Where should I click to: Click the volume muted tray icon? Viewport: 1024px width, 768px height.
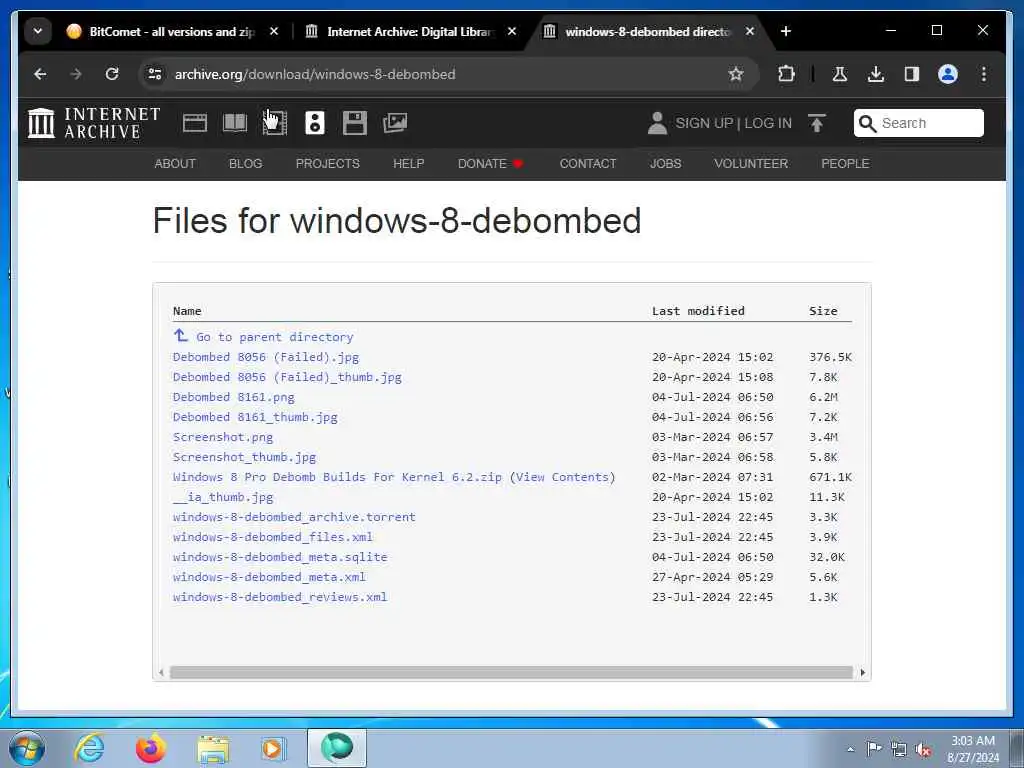pyautogui.click(x=923, y=749)
